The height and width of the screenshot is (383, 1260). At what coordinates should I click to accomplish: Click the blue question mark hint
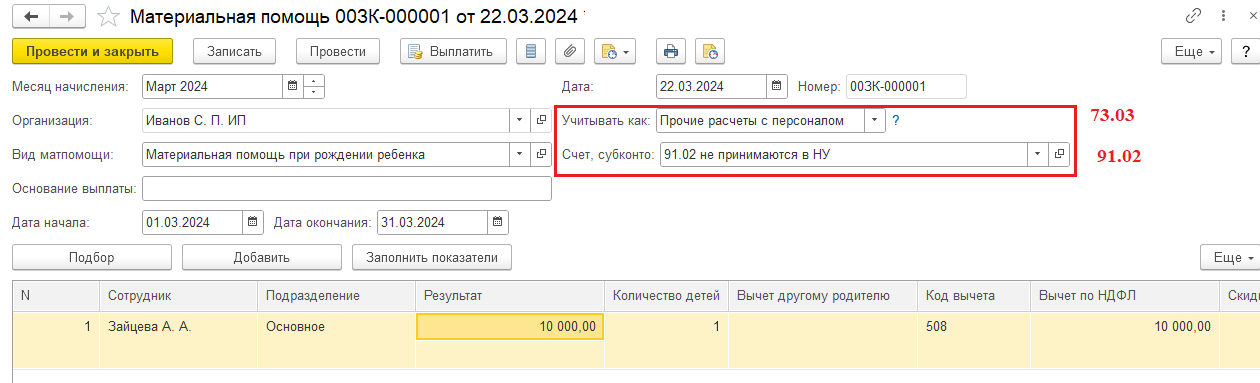point(896,121)
